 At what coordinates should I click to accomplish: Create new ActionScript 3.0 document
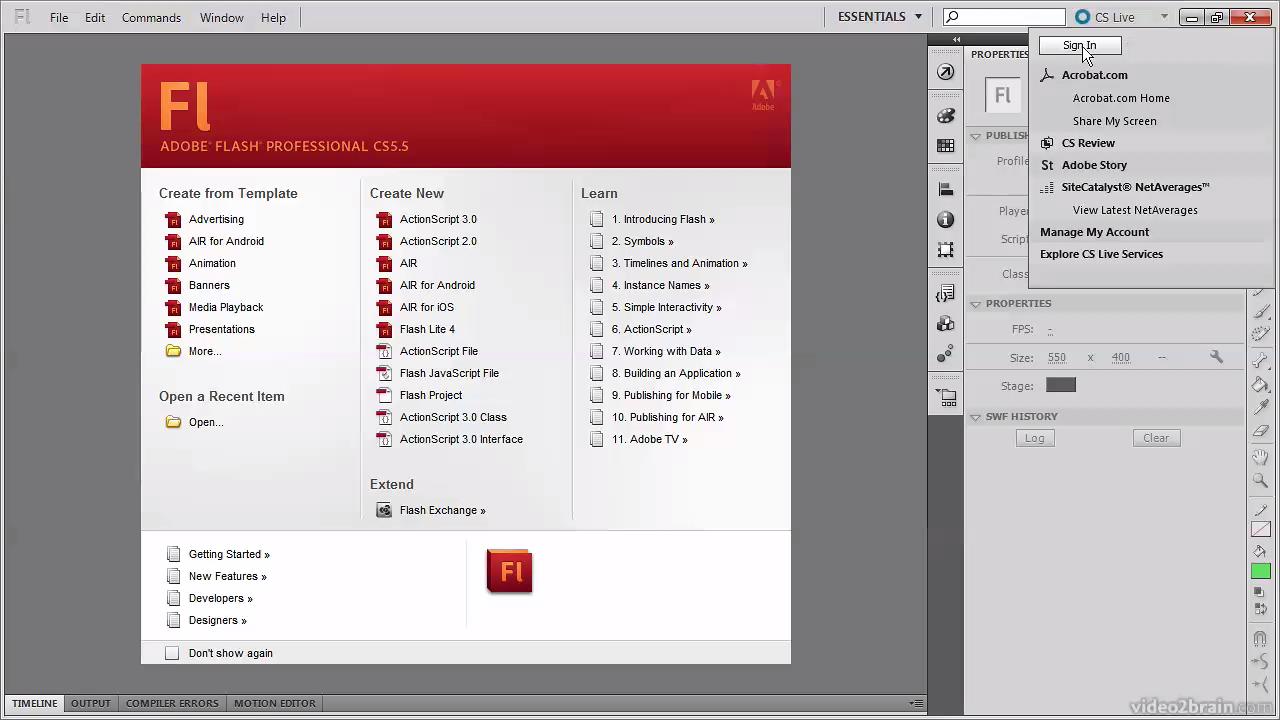pyautogui.click(x=438, y=219)
